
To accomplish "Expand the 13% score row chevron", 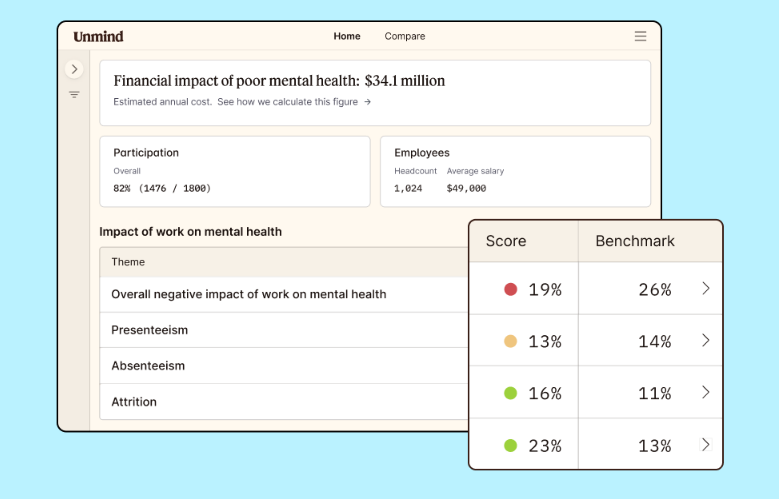I will click(x=706, y=341).
